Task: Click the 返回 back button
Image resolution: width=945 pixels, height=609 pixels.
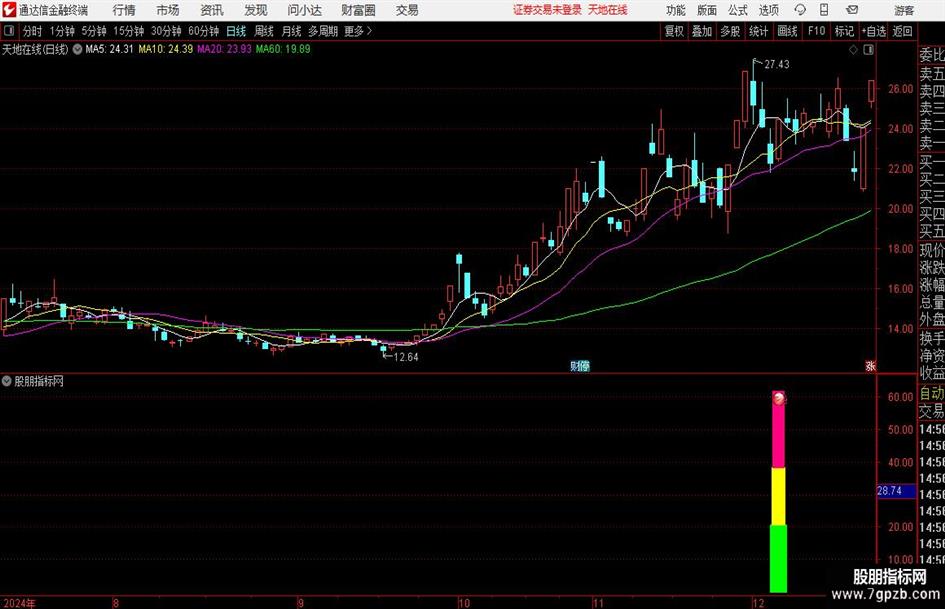Action: (902, 31)
